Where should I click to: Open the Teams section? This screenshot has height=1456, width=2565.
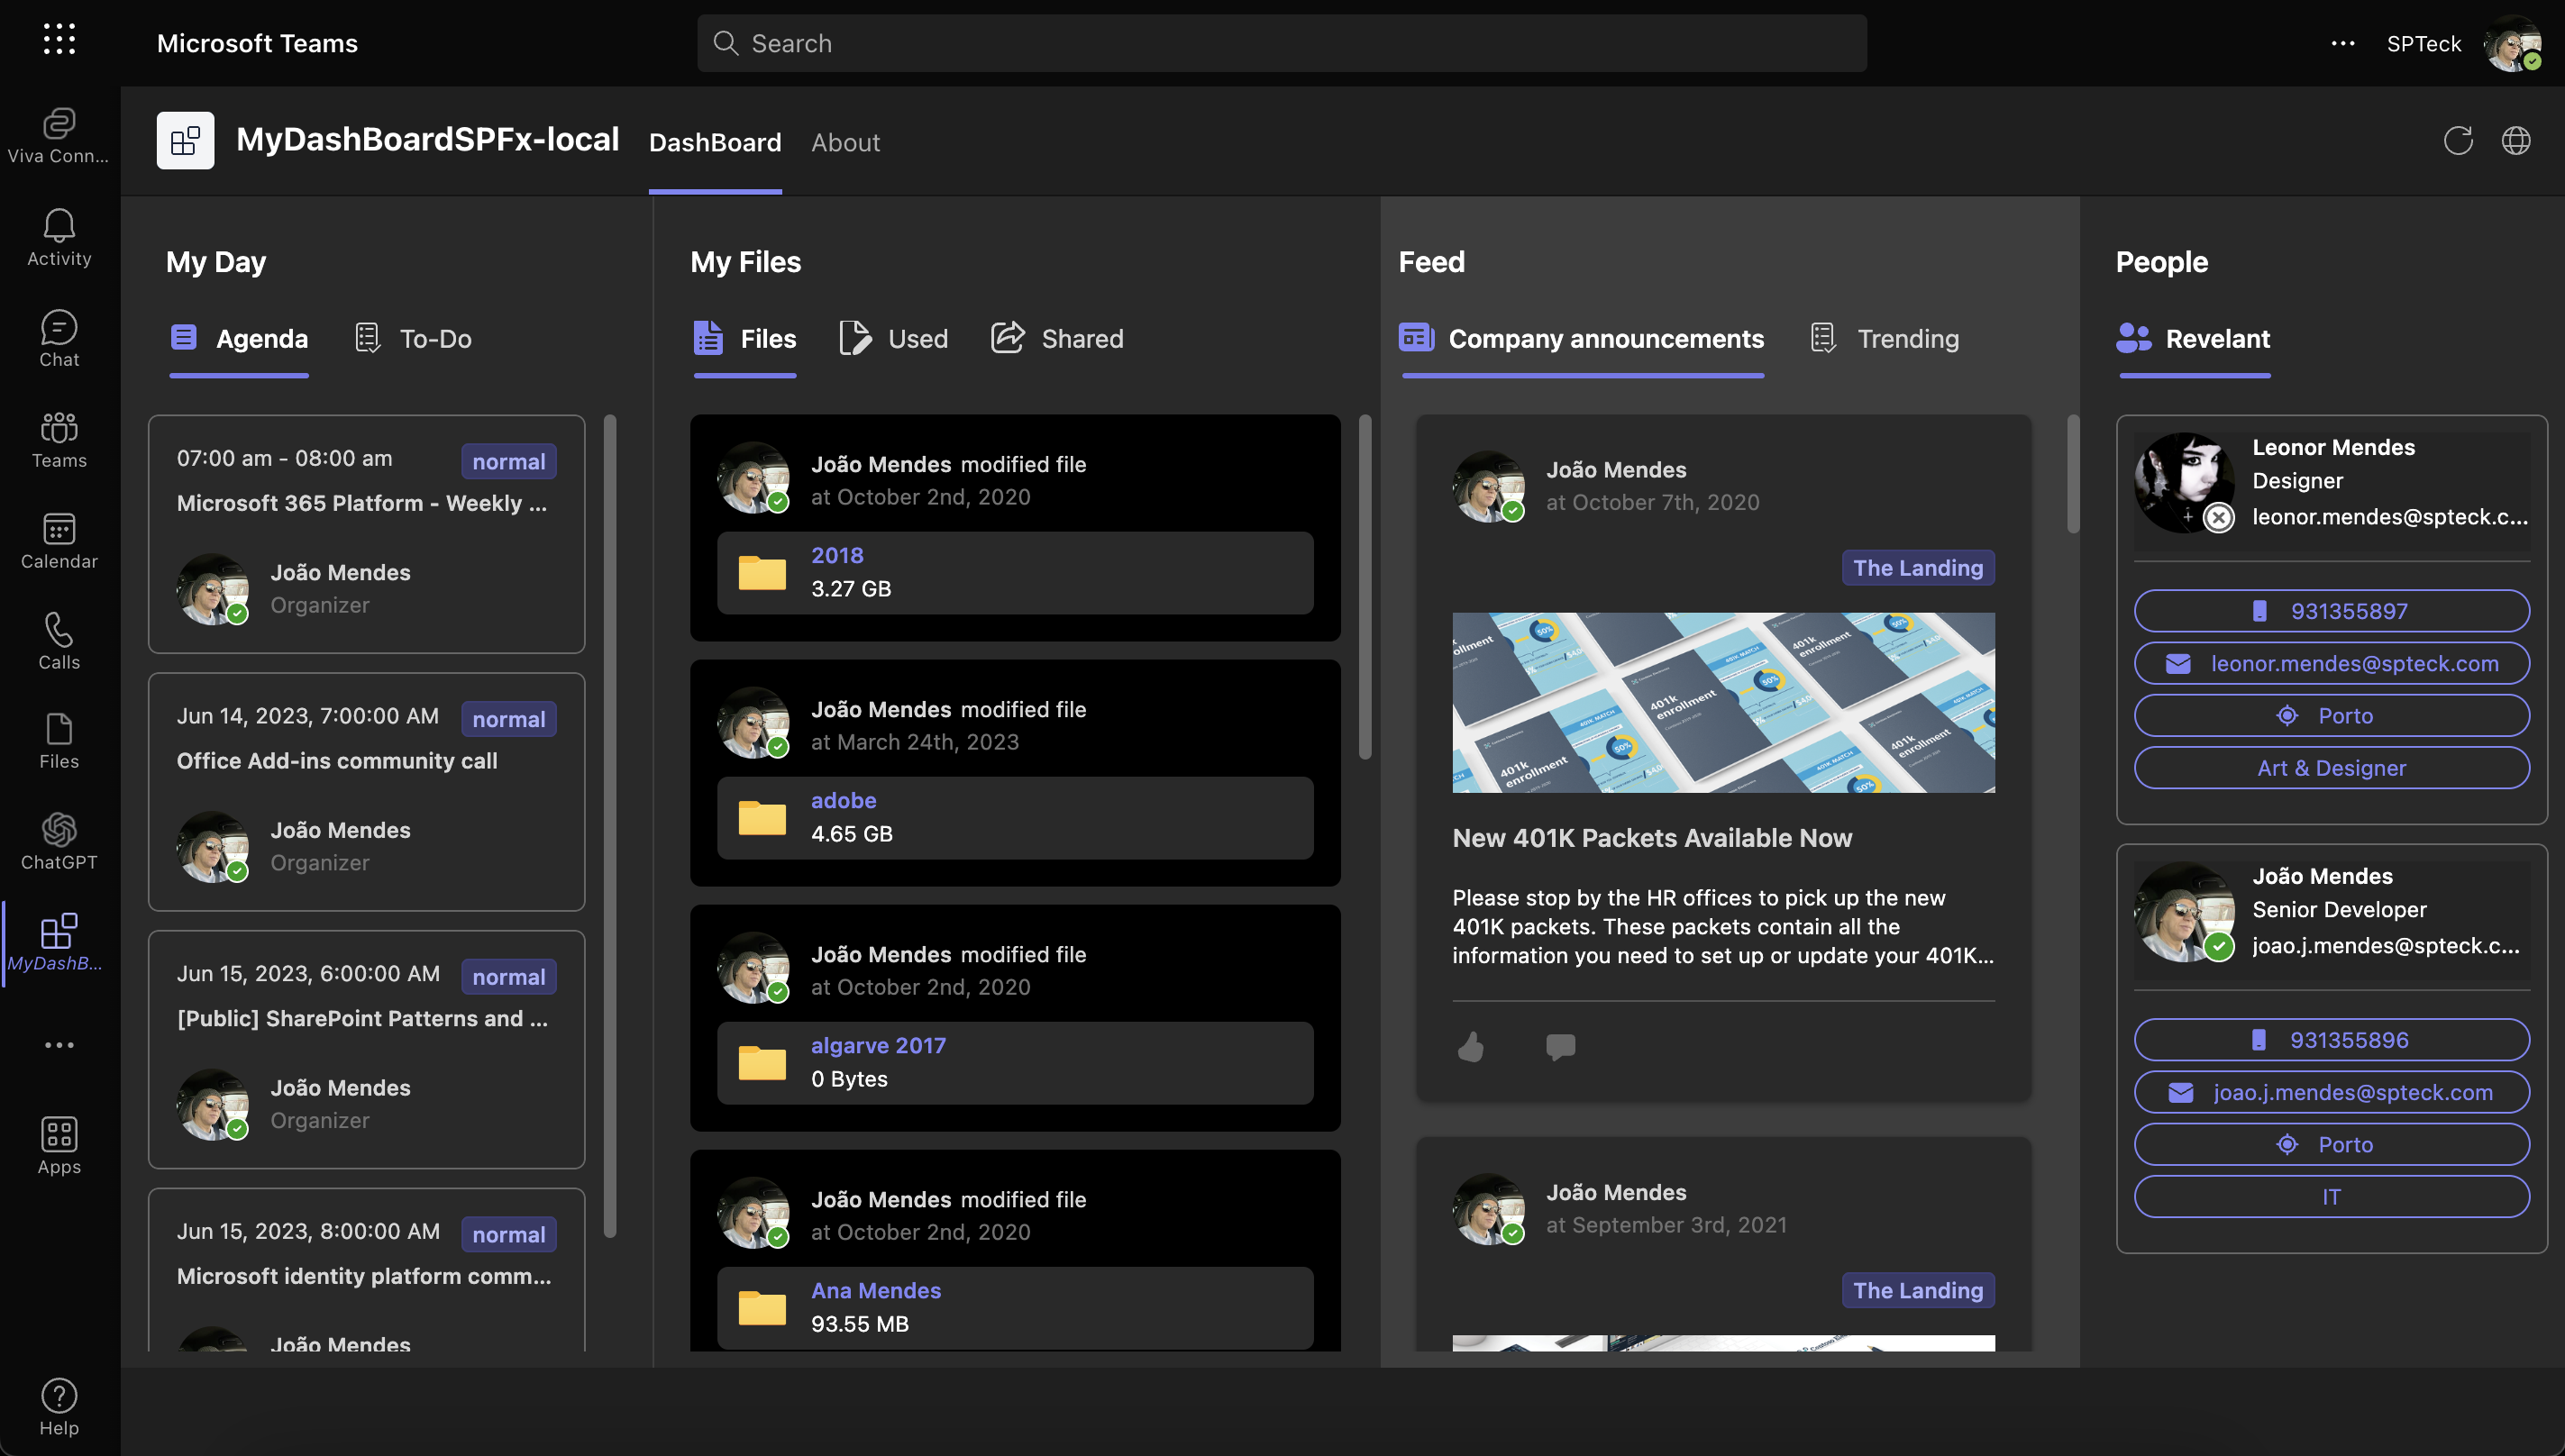(59, 440)
